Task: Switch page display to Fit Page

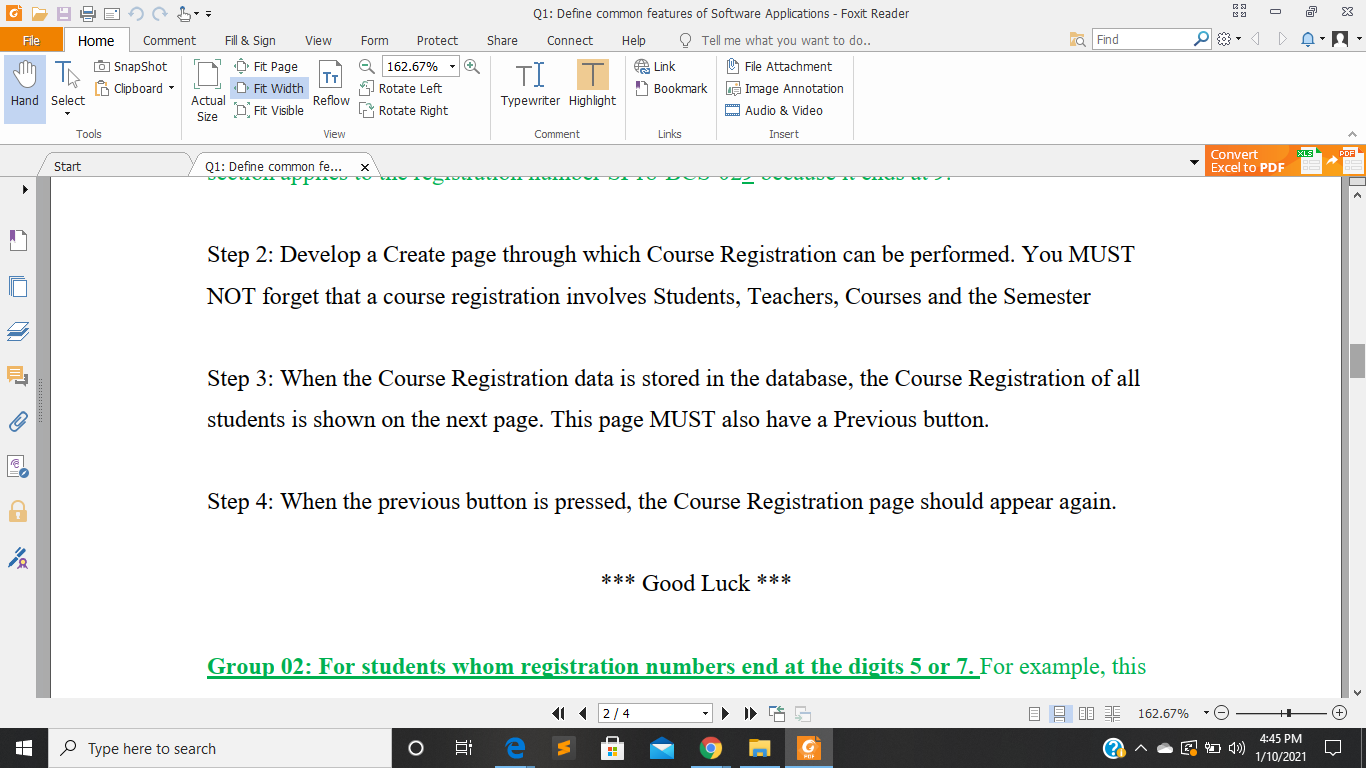Action: pos(269,66)
